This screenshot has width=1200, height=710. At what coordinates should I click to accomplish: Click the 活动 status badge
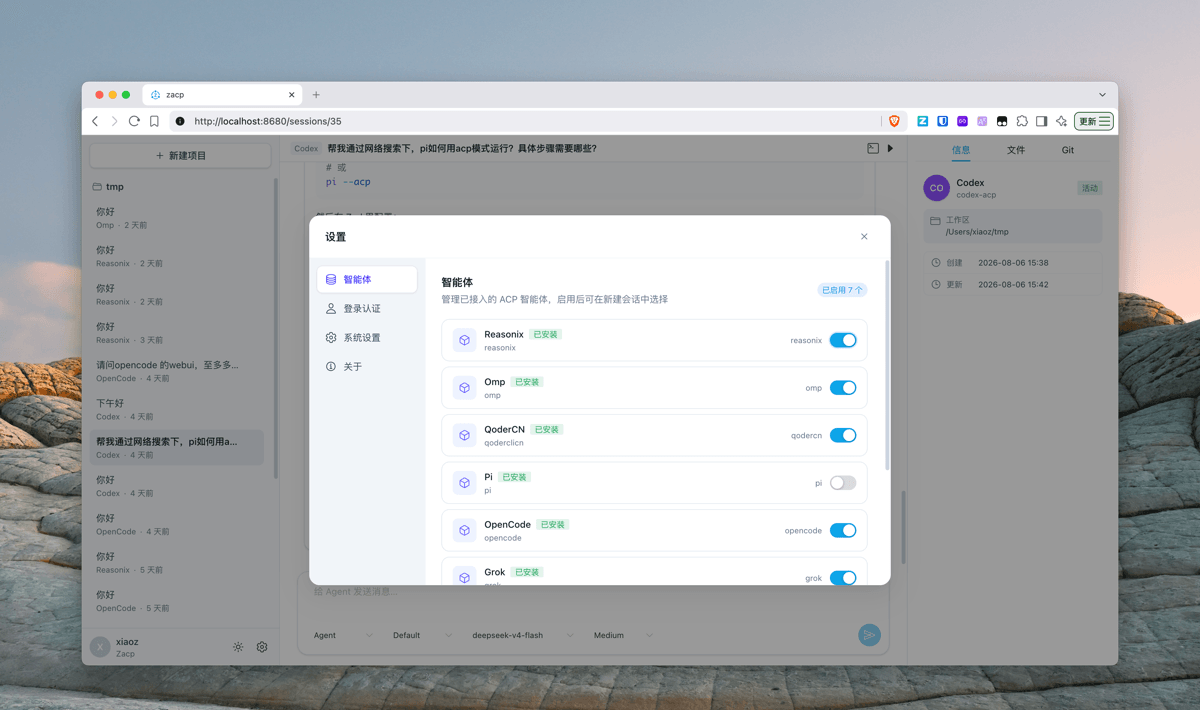click(1089, 188)
